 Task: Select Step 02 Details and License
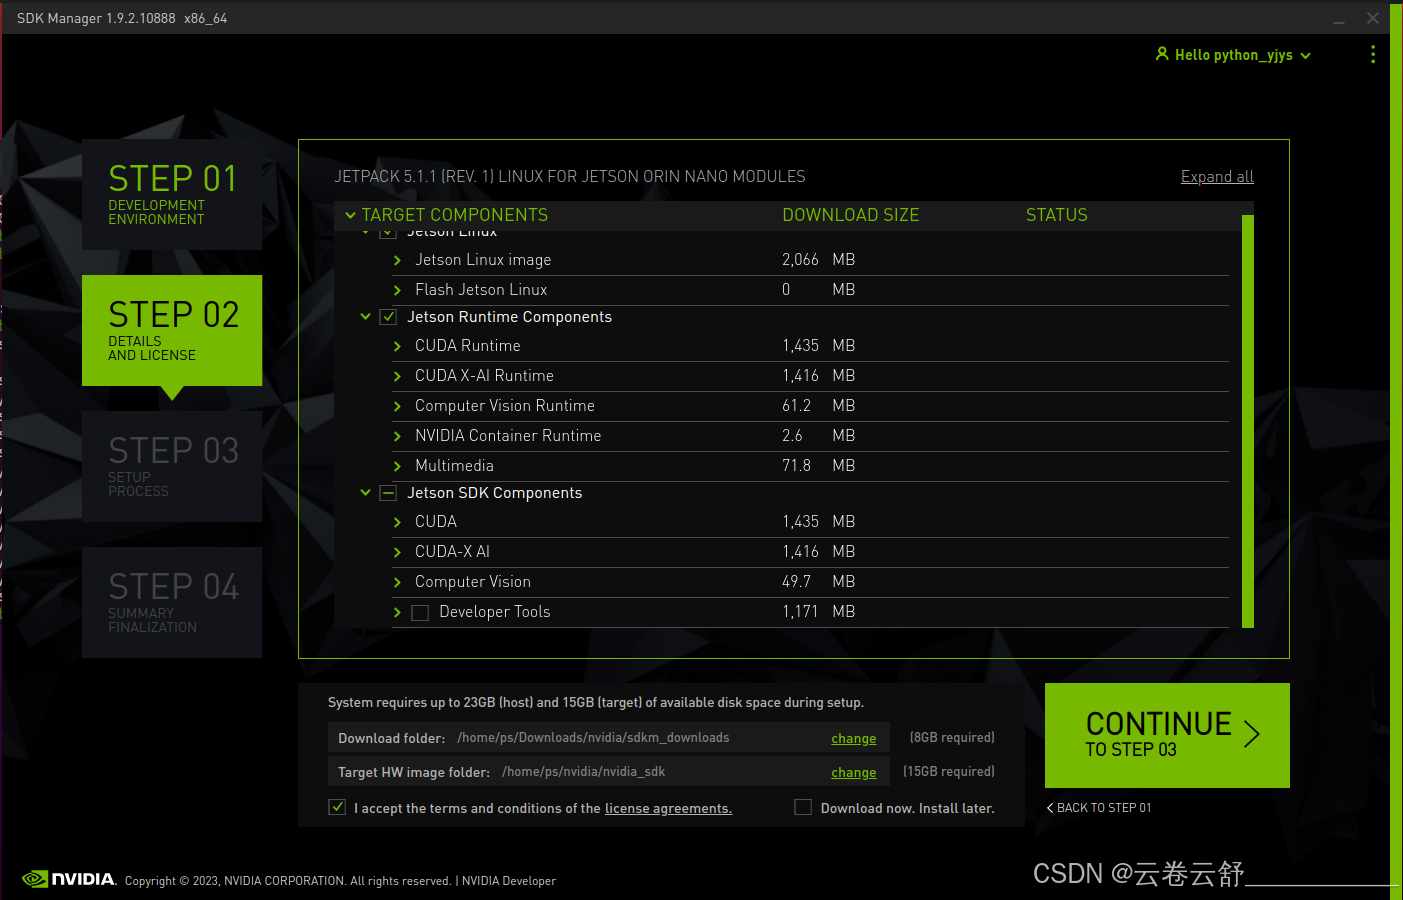[x=172, y=330]
